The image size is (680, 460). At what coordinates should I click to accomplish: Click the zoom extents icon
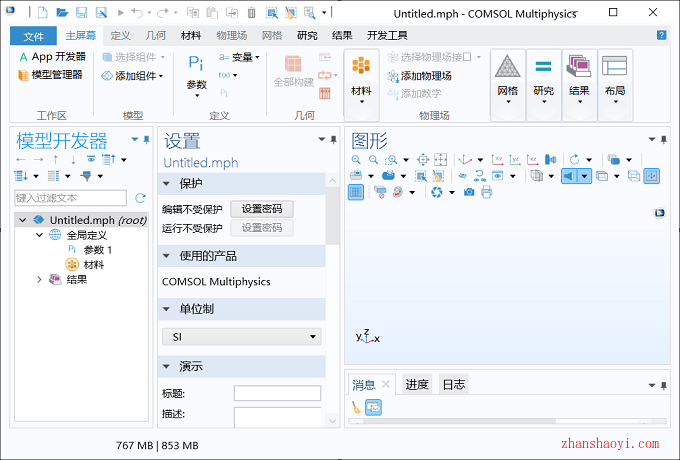(x=440, y=160)
